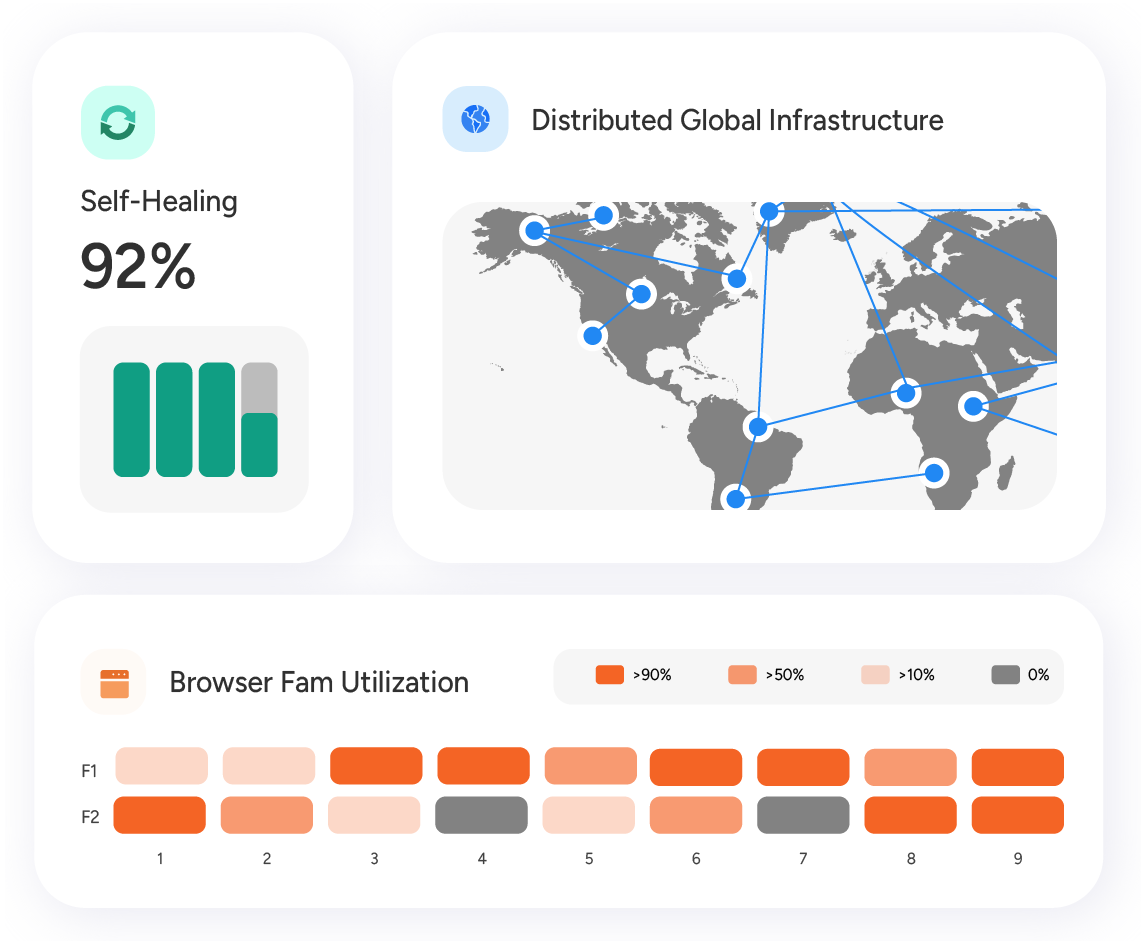Open the Browser Fam Utilization panel icon
The width and height of the screenshot is (1141, 941).
click(113, 682)
